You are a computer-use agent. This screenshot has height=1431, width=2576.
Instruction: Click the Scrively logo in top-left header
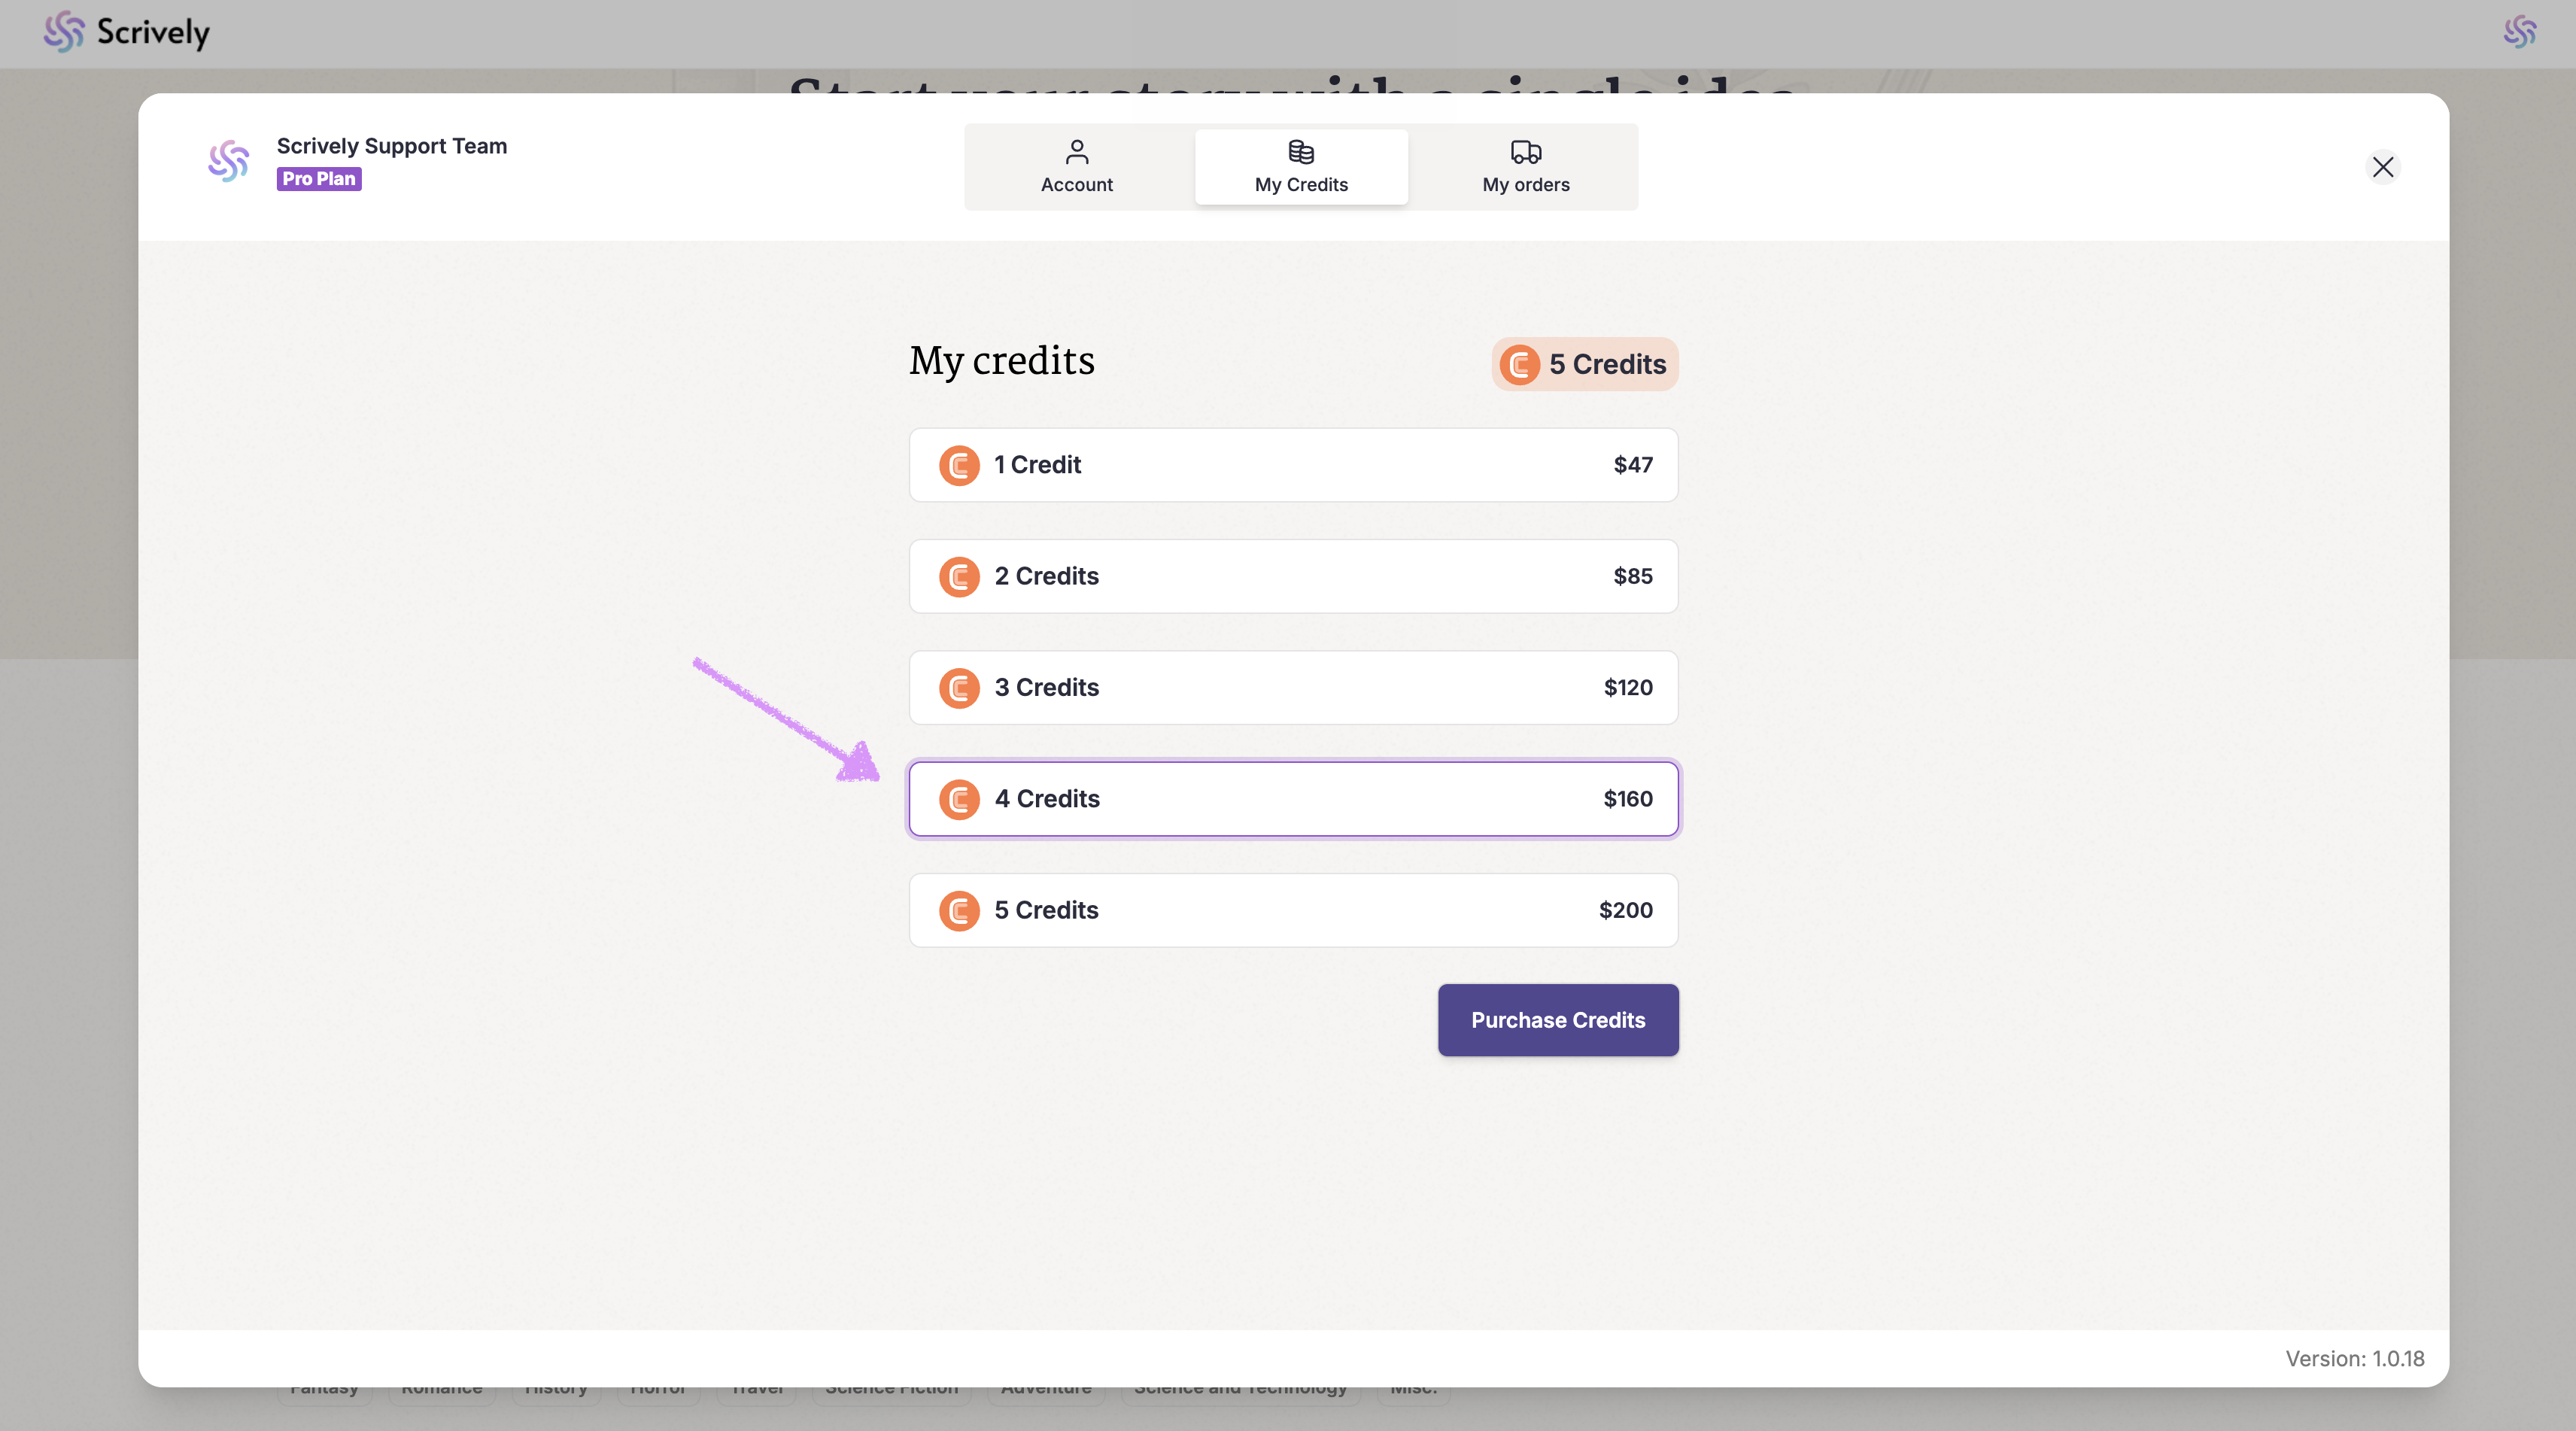coord(126,32)
